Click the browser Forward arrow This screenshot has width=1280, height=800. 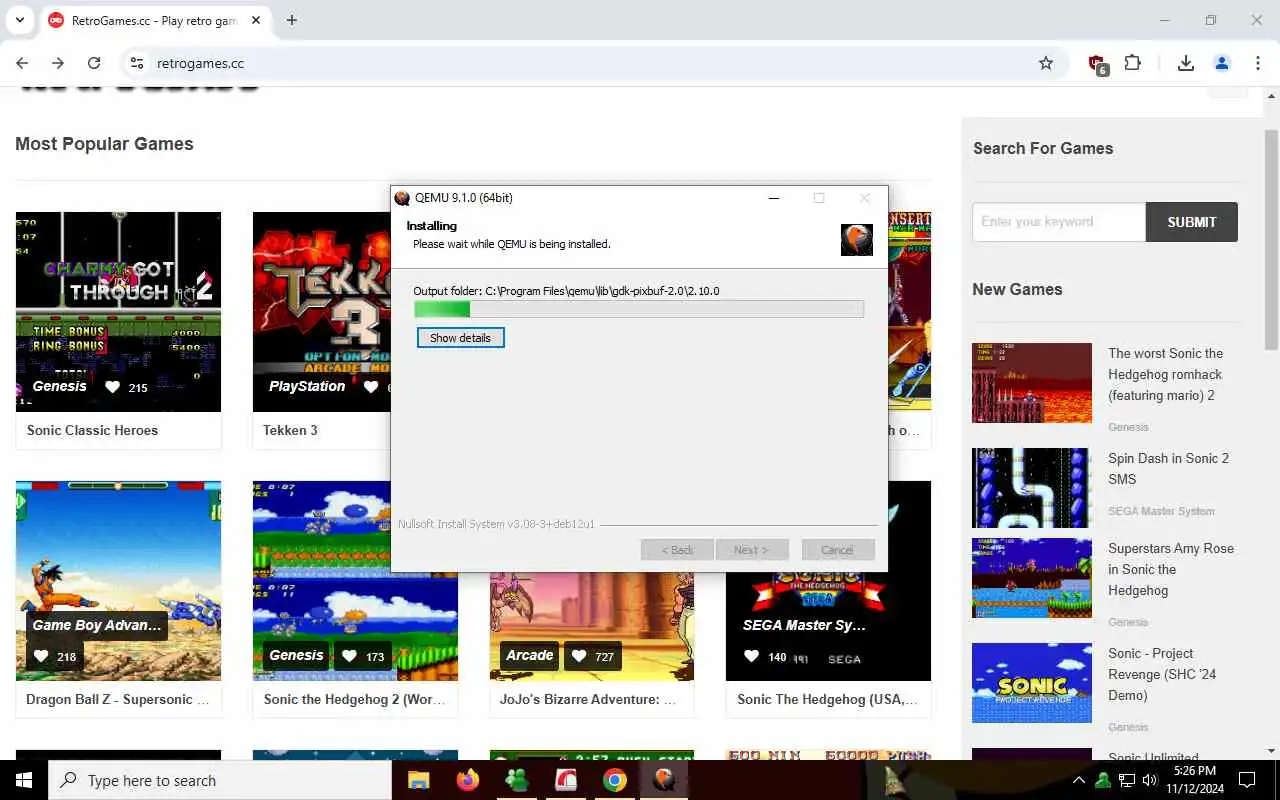coord(58,63)
